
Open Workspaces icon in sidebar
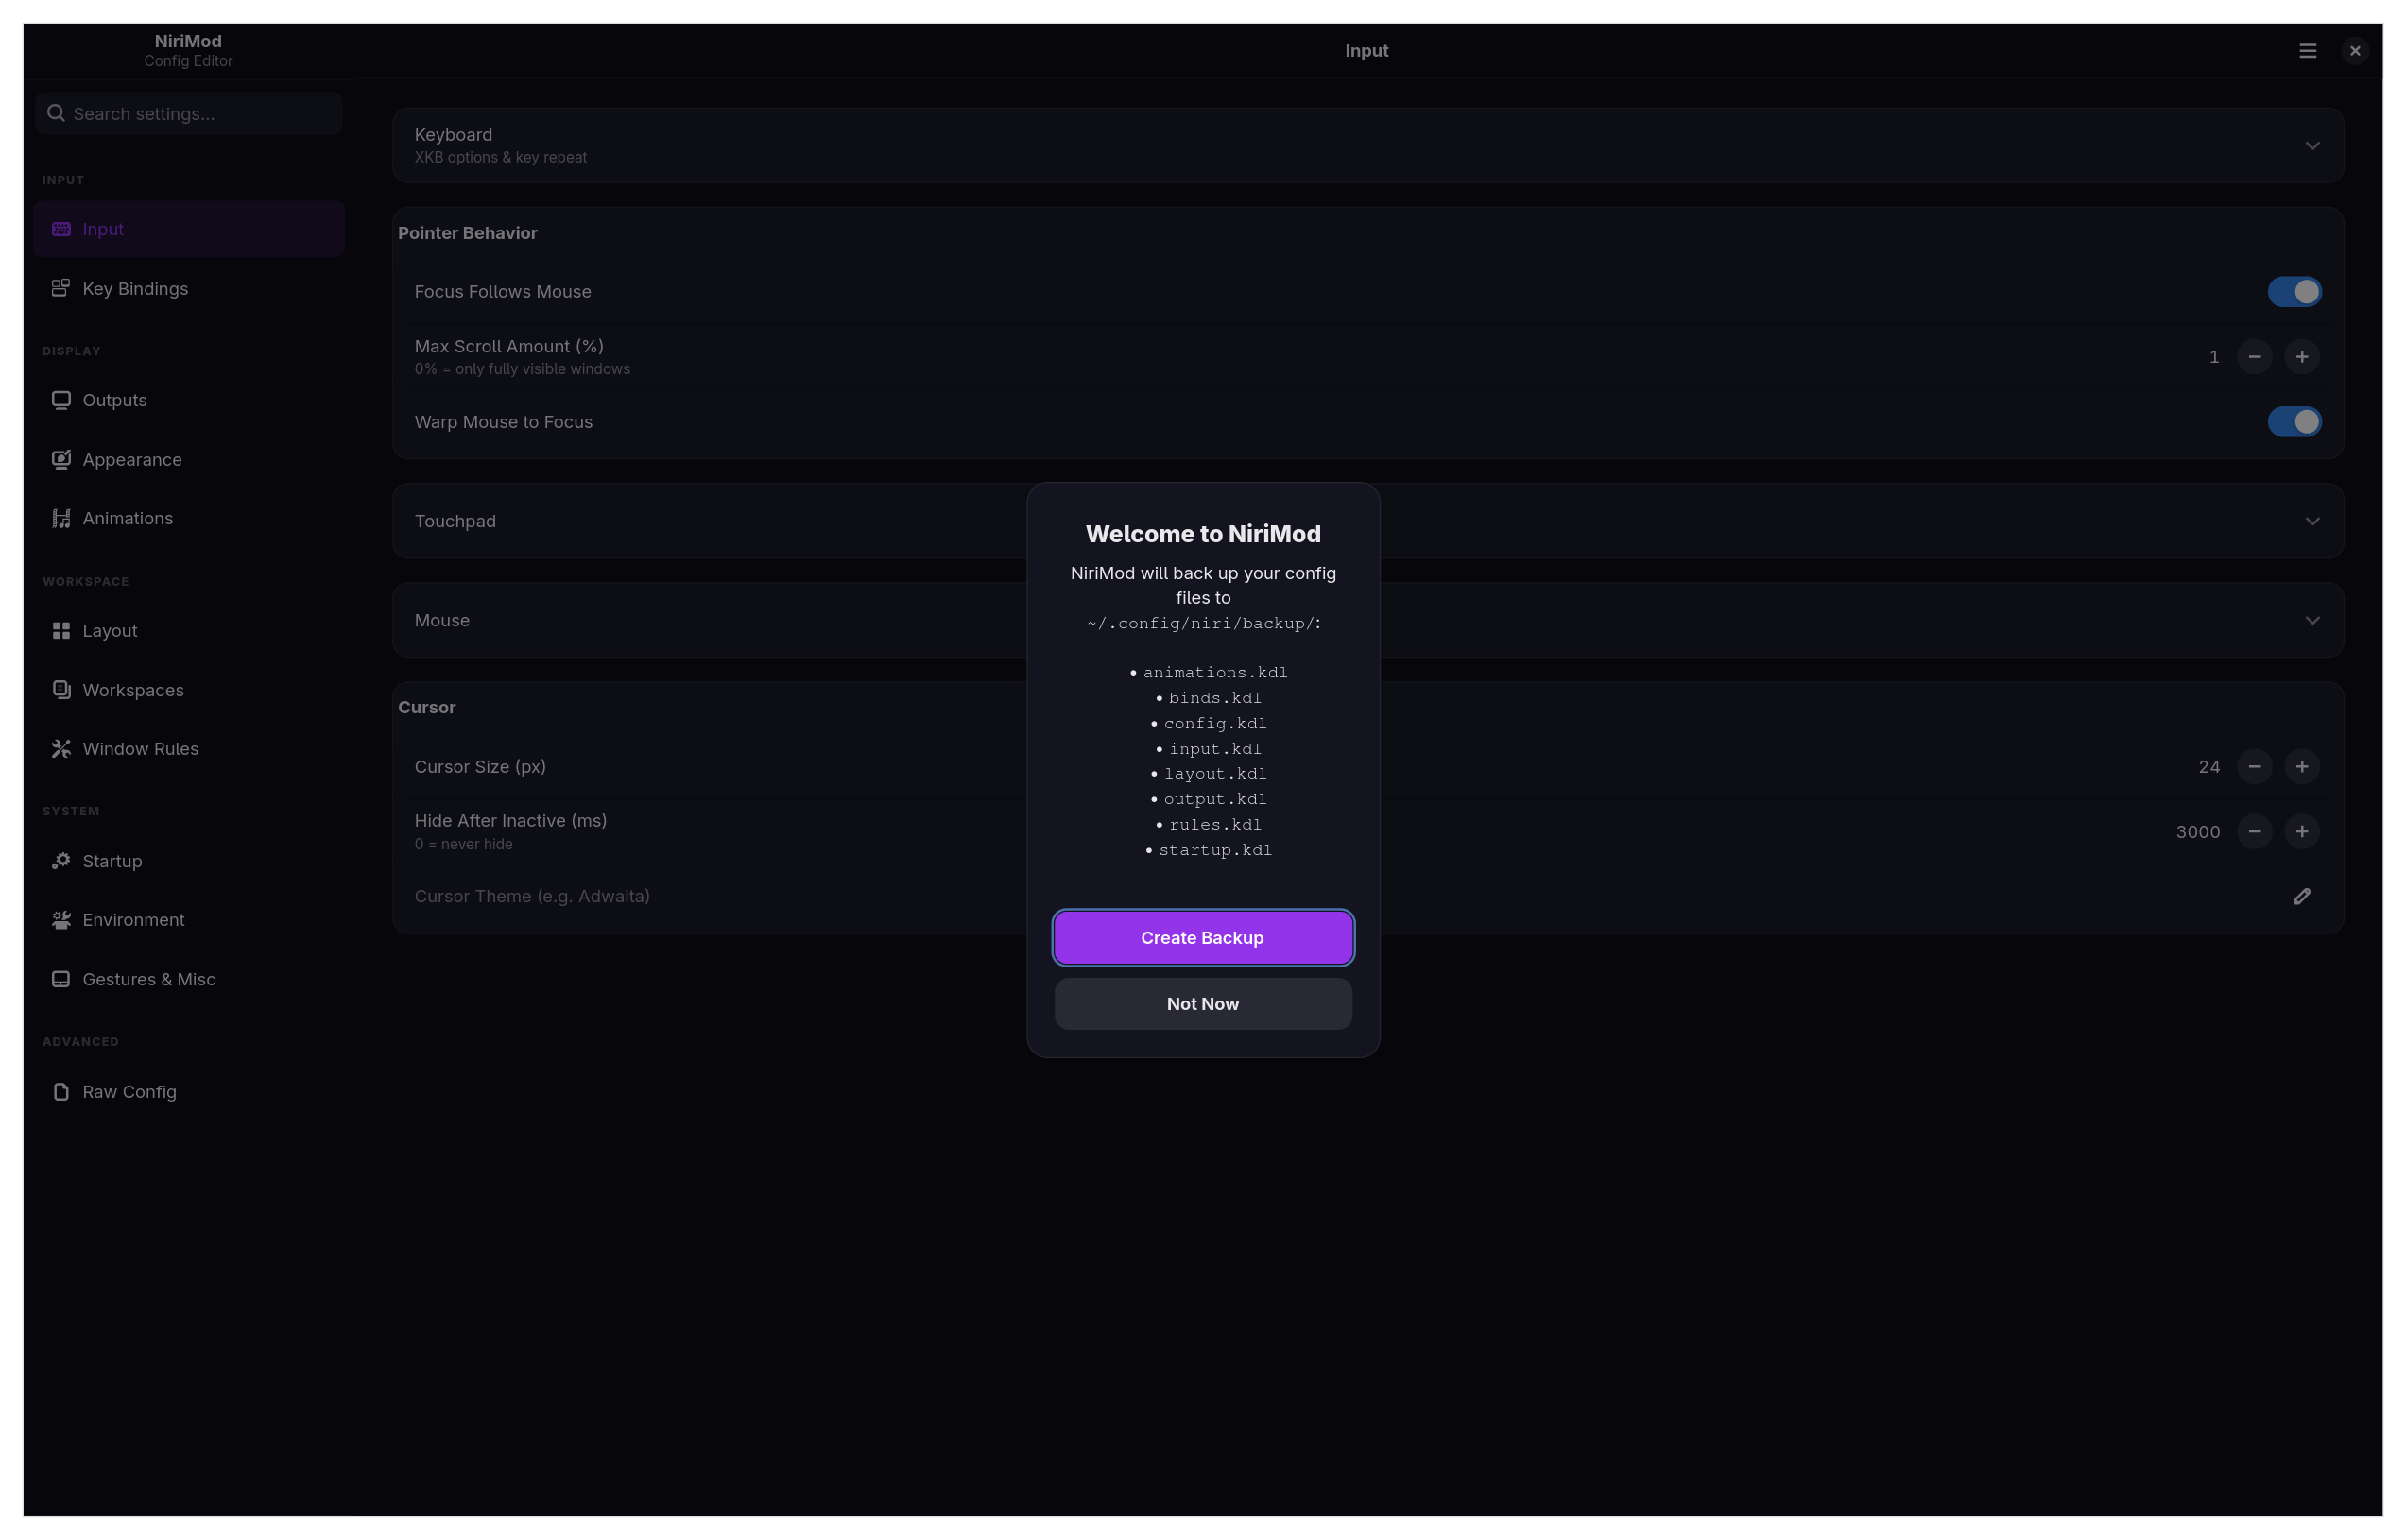[61, 690]
